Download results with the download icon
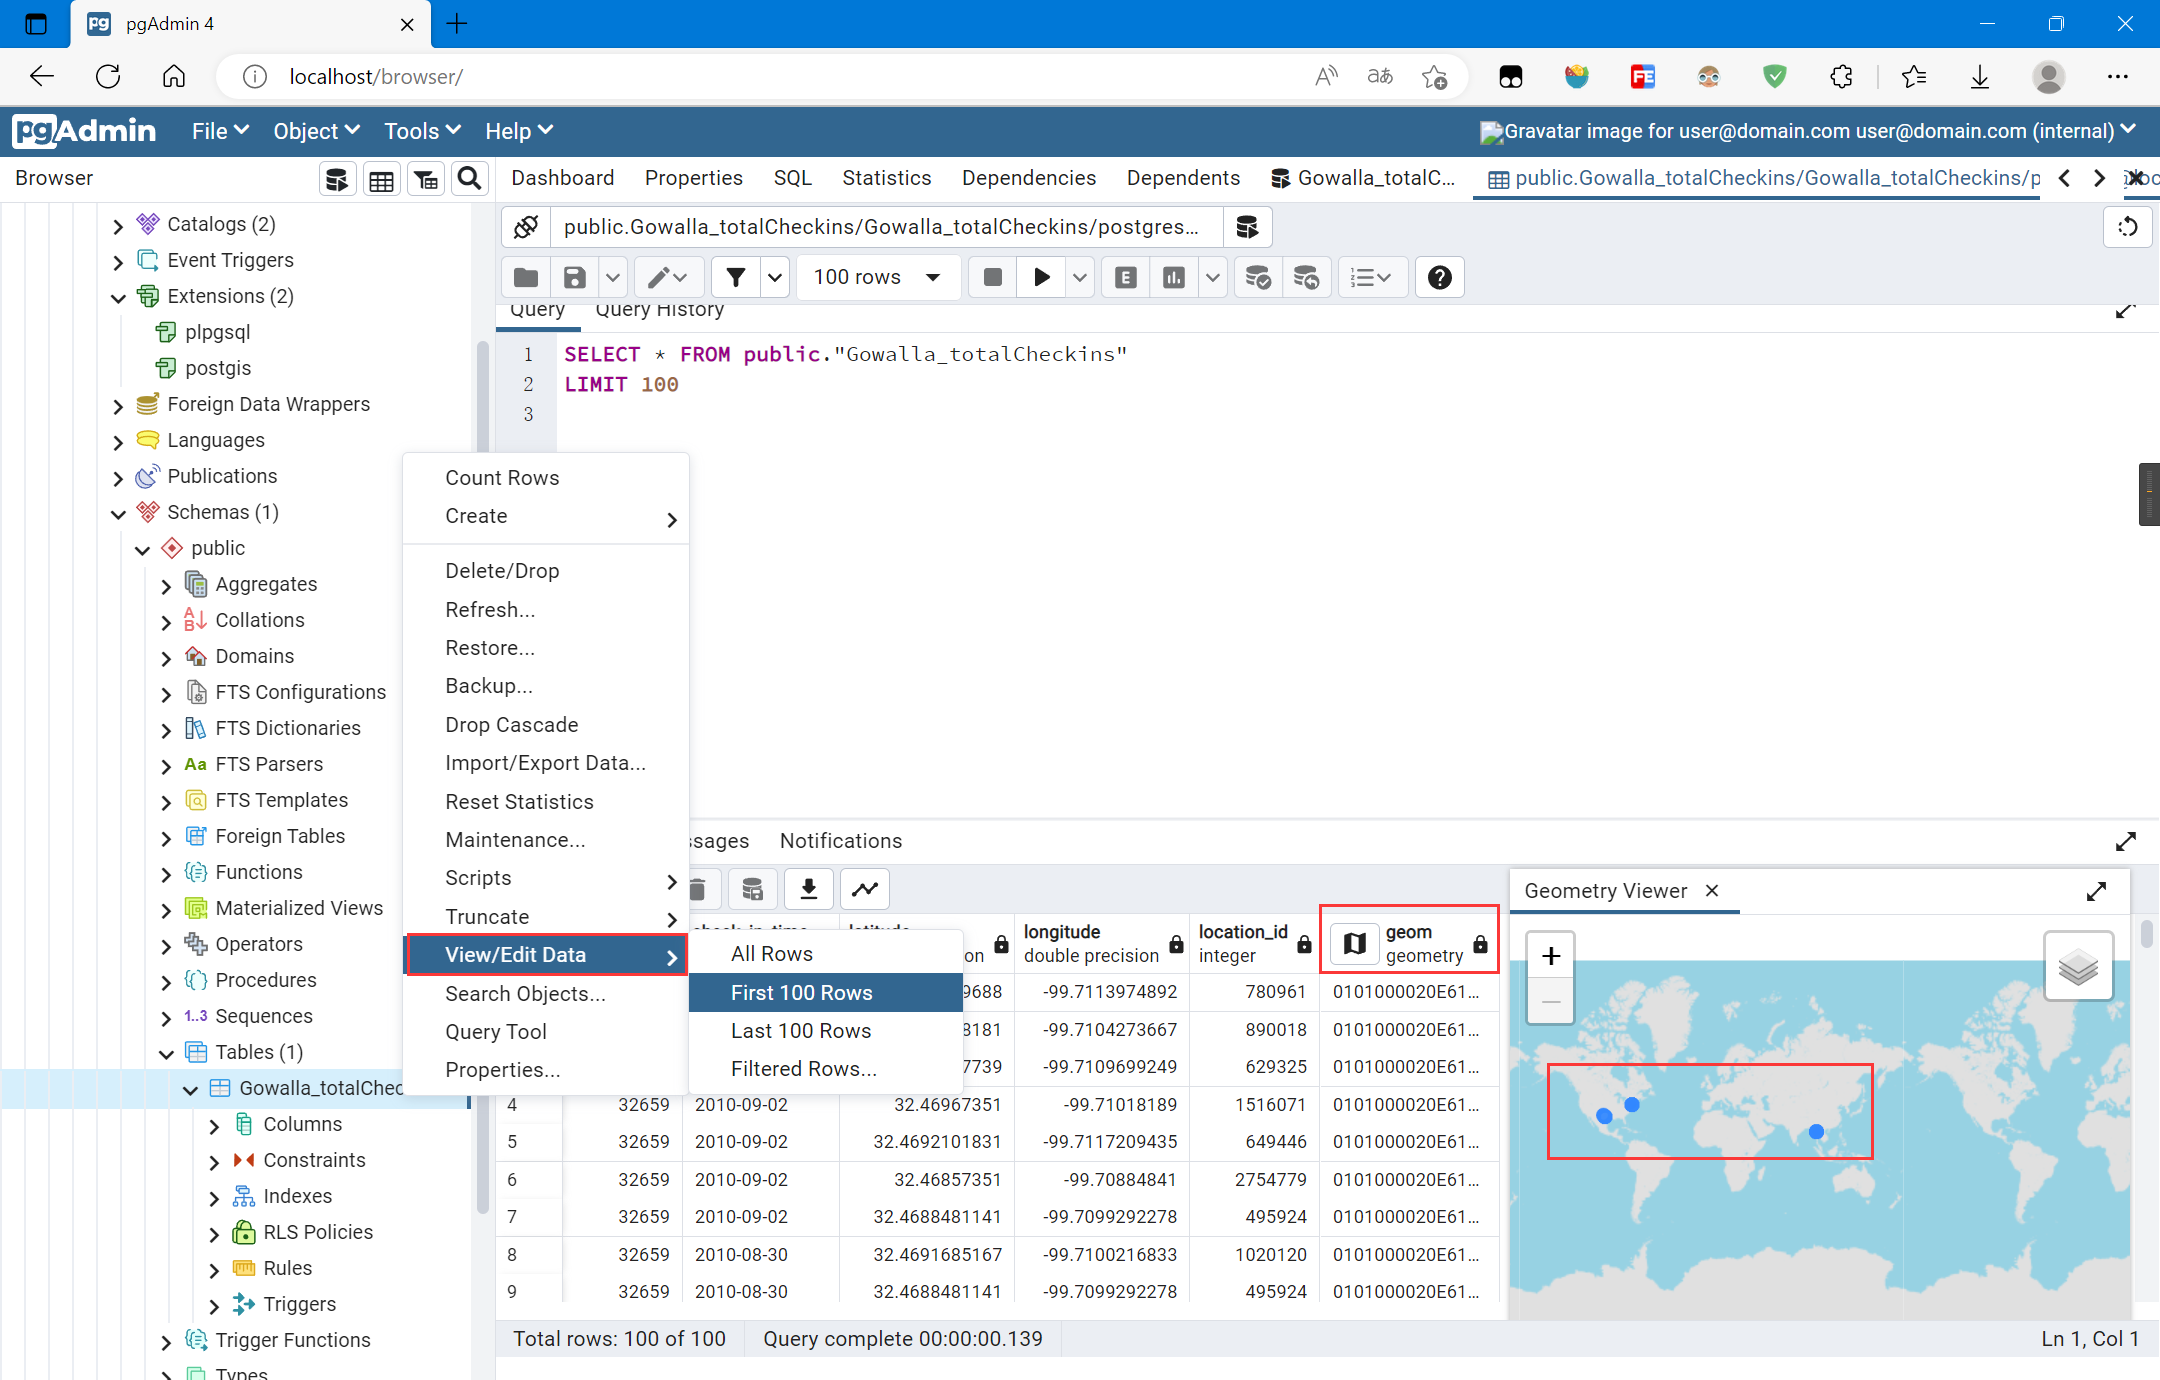The image size is (2160, 1380). pos(809,888)
